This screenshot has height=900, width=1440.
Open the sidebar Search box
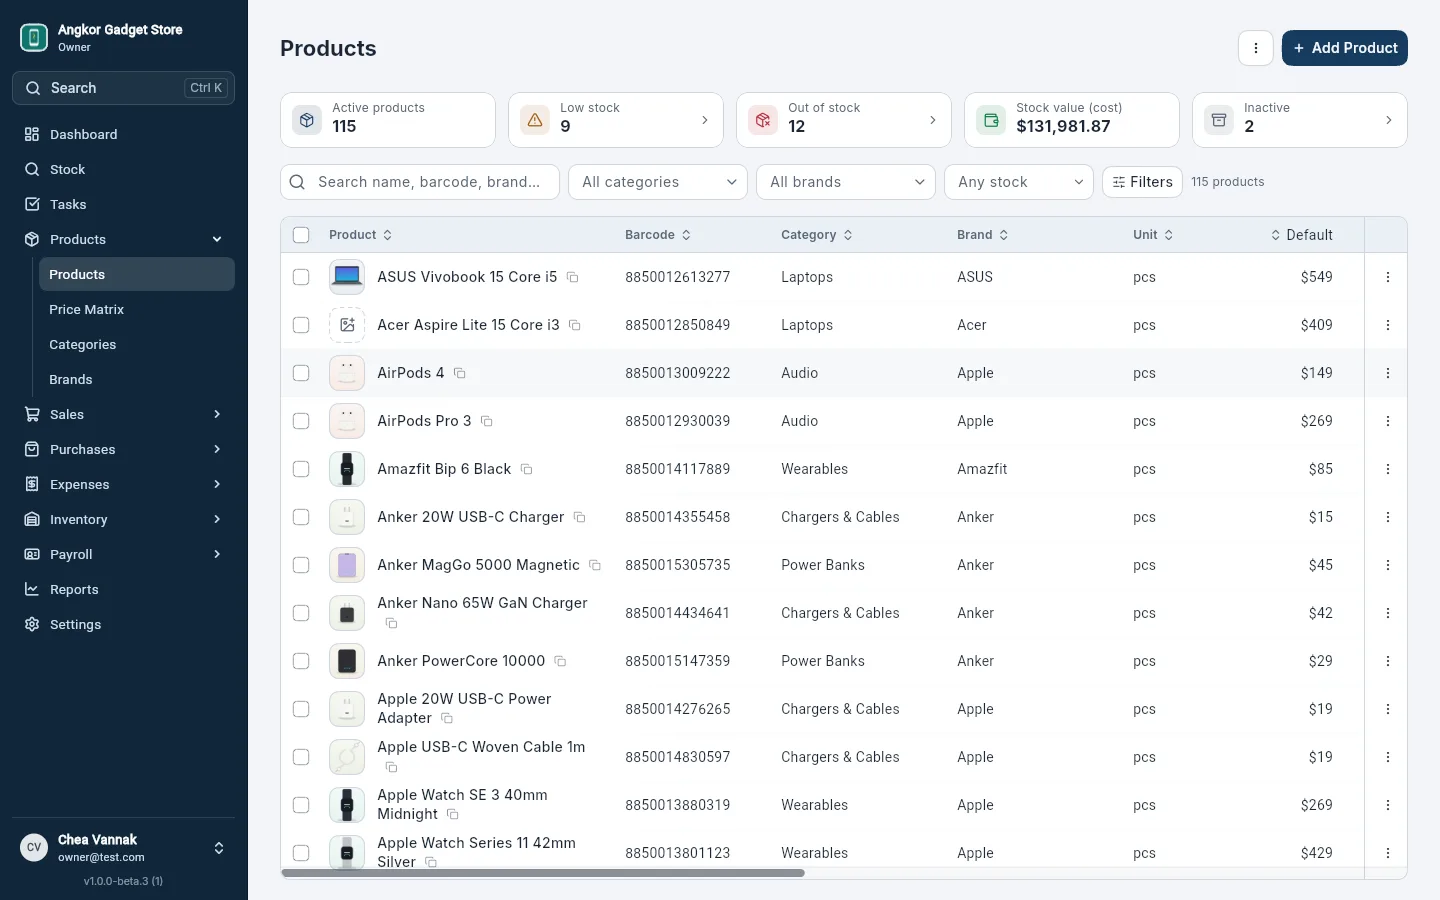point(124,88)
